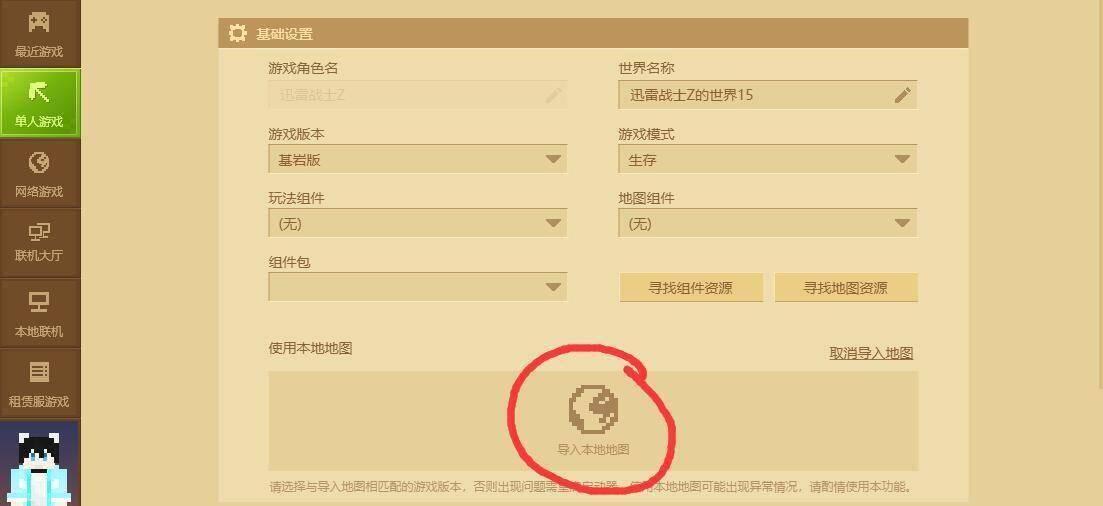Click the 基础设置 gear icon

click(238, 33)
